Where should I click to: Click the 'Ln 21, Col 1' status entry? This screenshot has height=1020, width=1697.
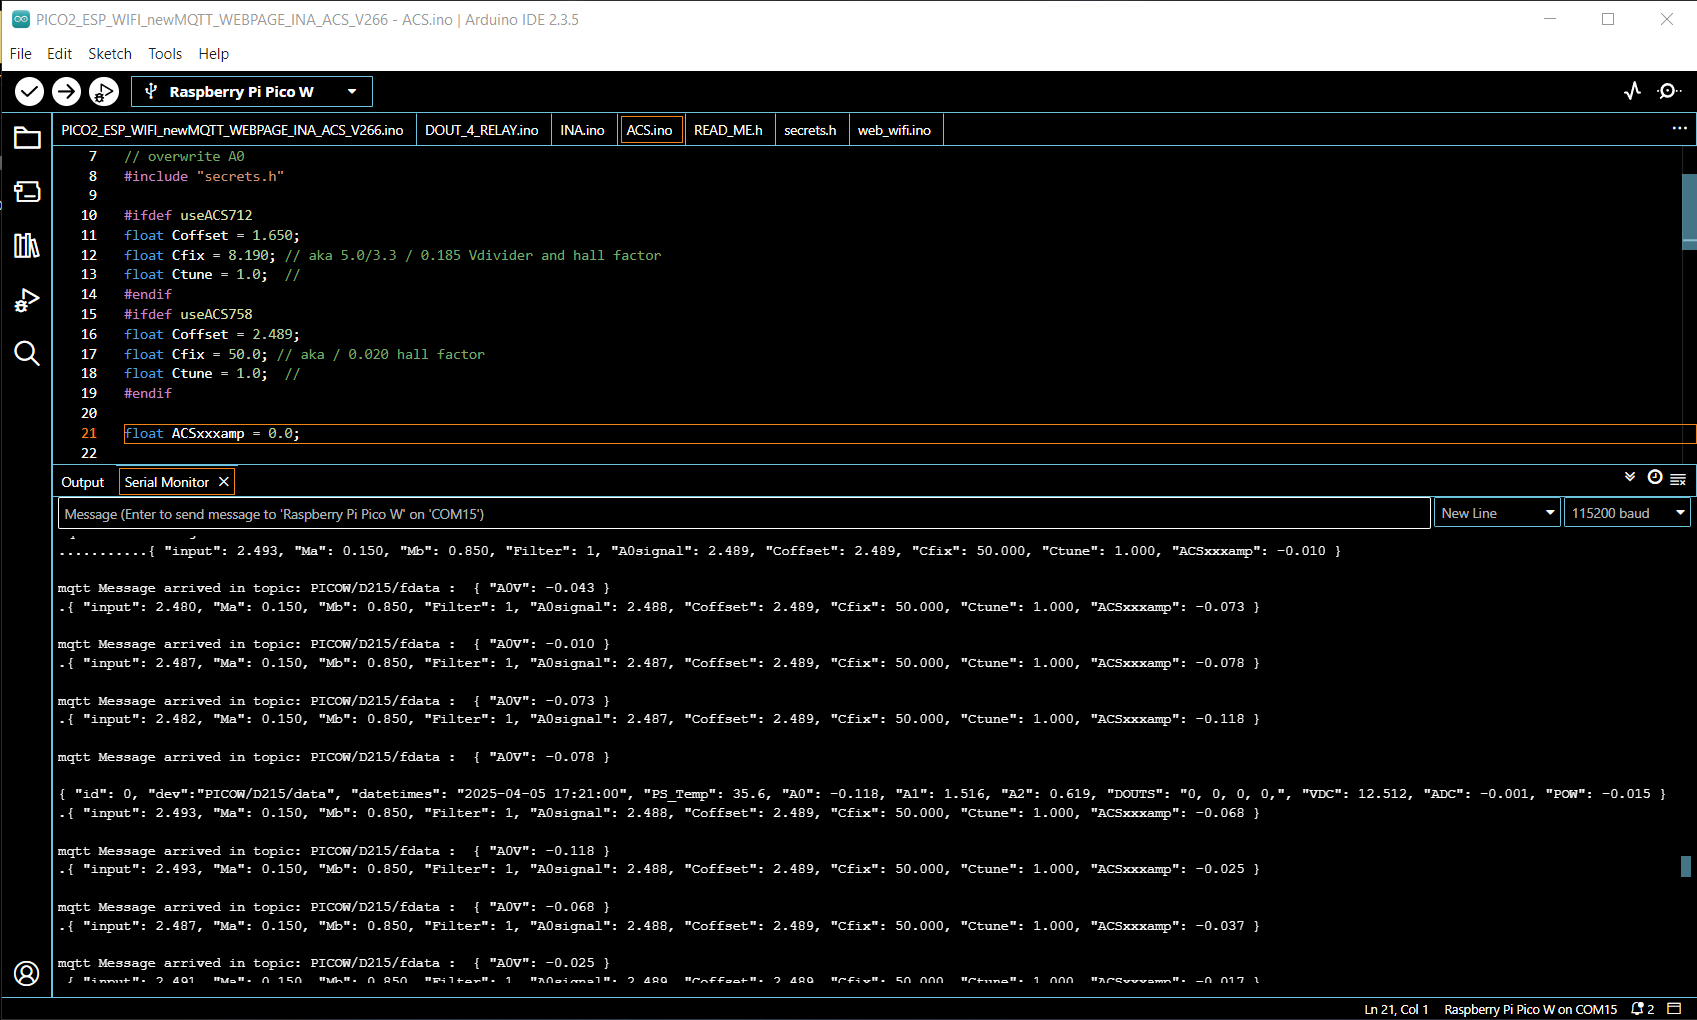[1396, 1009]
